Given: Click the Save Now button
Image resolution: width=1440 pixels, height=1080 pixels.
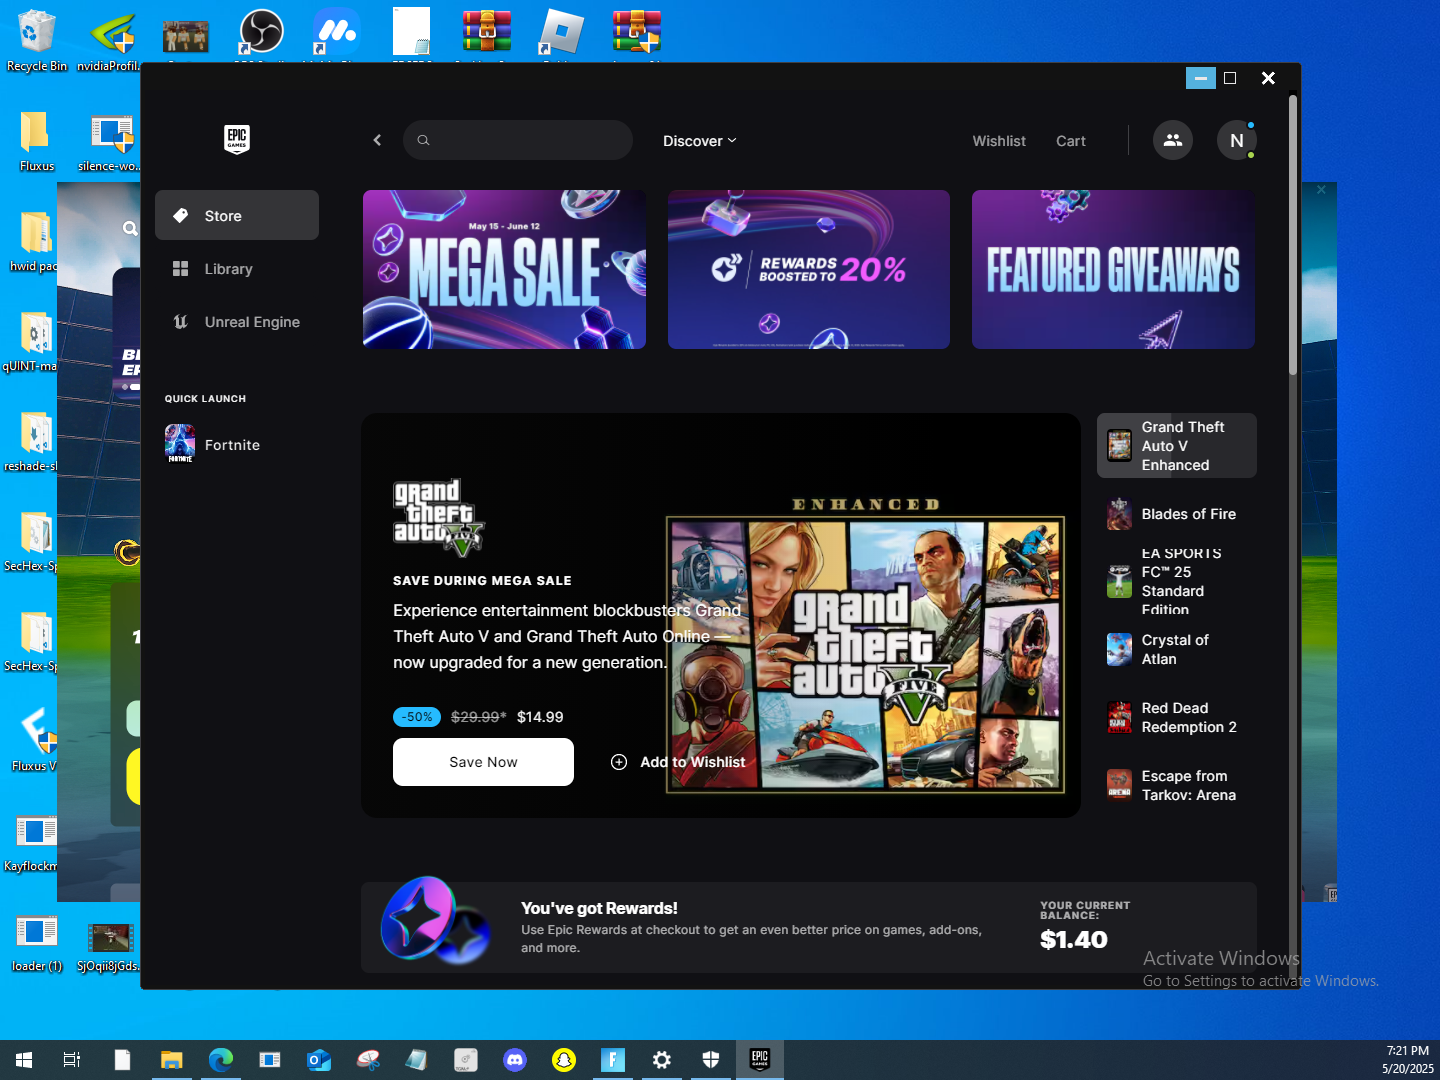Looking at the screenshot, I should tap(483, 762).
